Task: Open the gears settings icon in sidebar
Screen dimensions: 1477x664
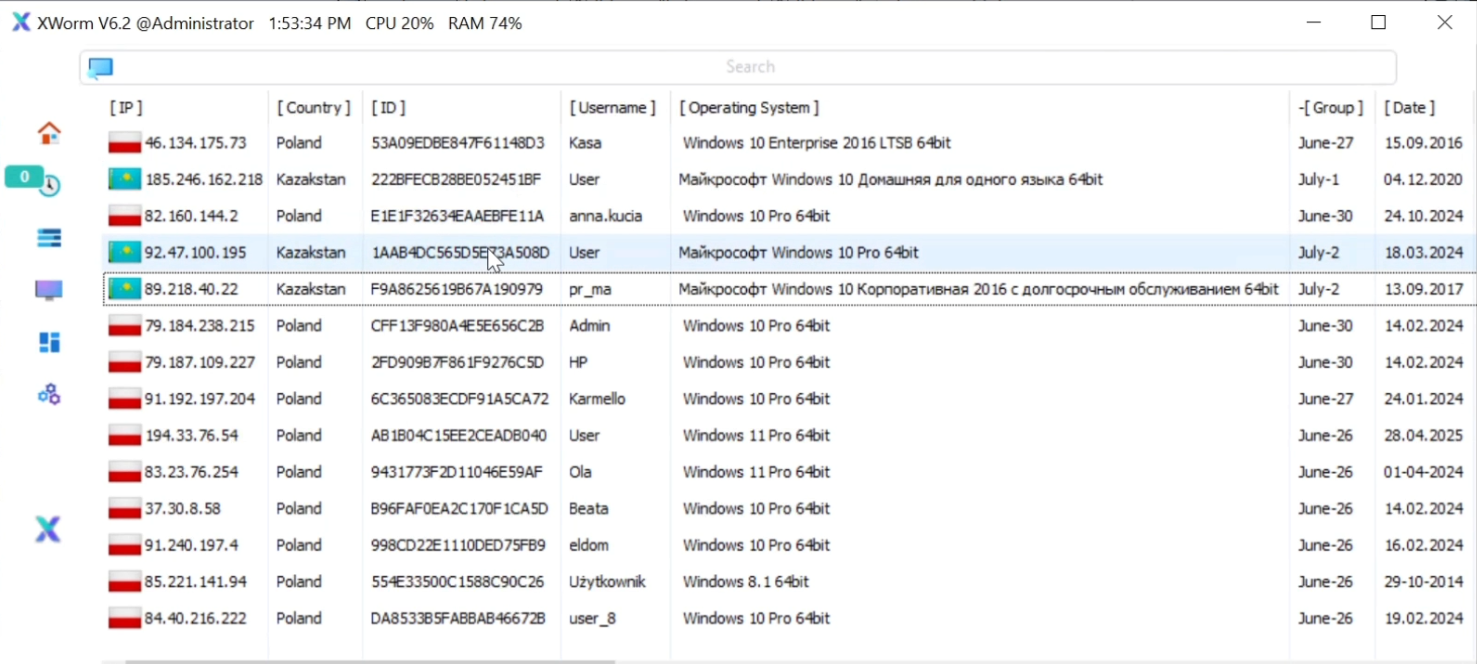Action: (x=49, y=395)
